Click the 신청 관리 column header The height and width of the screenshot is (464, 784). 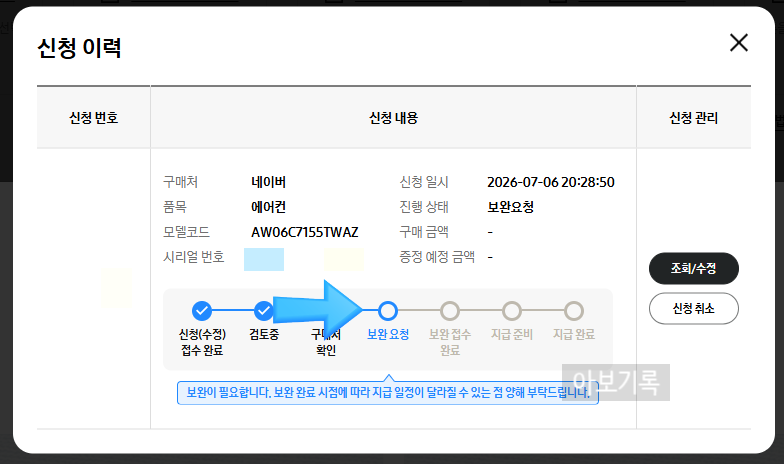click(694, 118)
